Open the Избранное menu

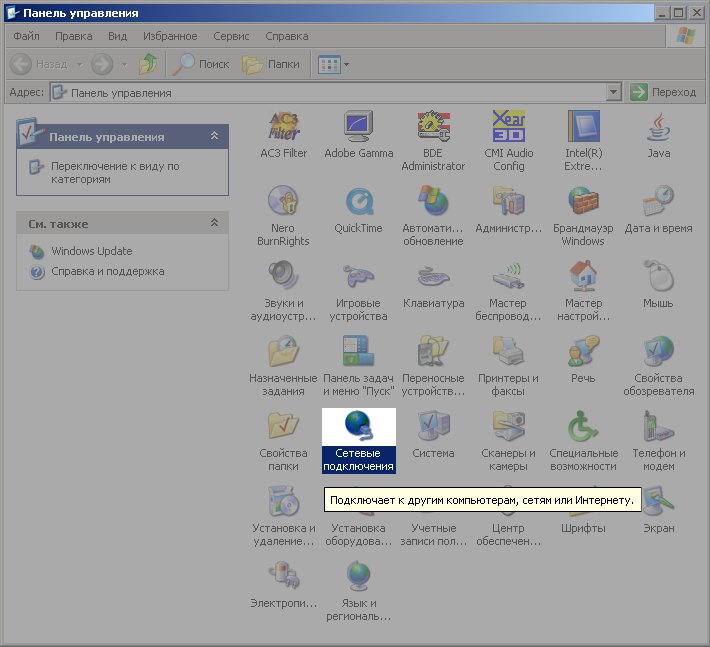[170, 36]
